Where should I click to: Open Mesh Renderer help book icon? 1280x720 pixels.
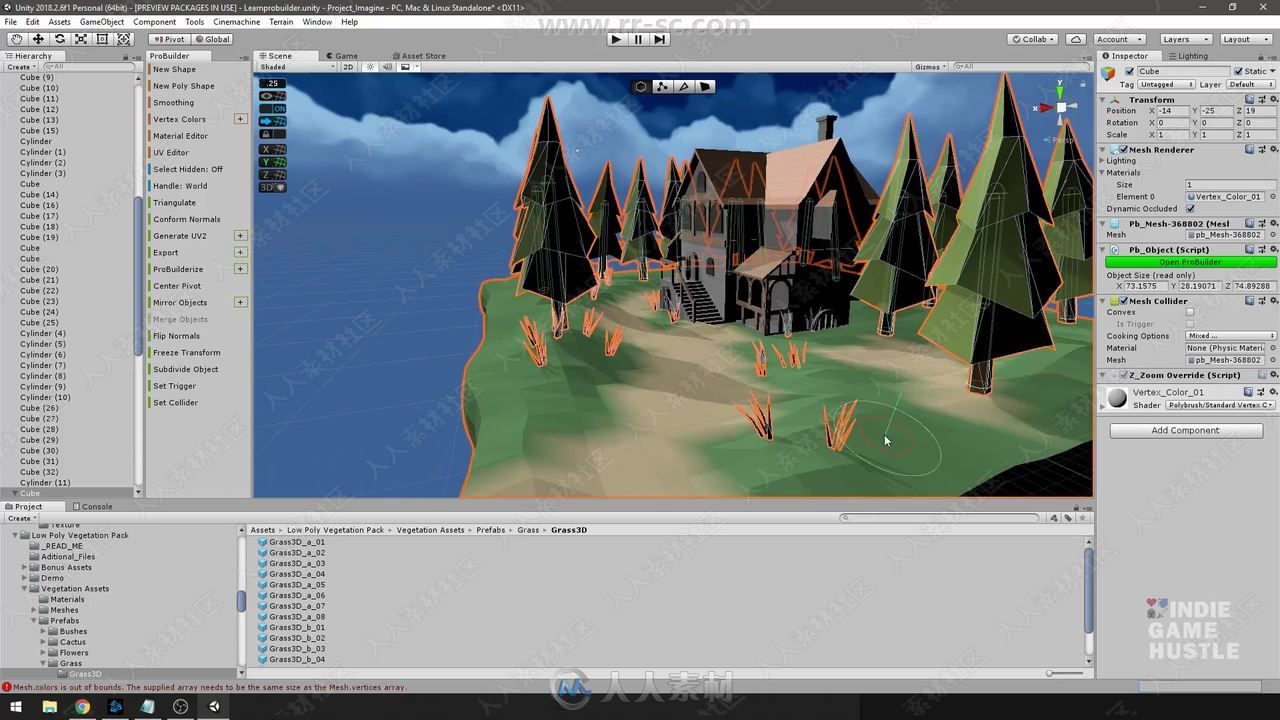[x=1250, y=149]
